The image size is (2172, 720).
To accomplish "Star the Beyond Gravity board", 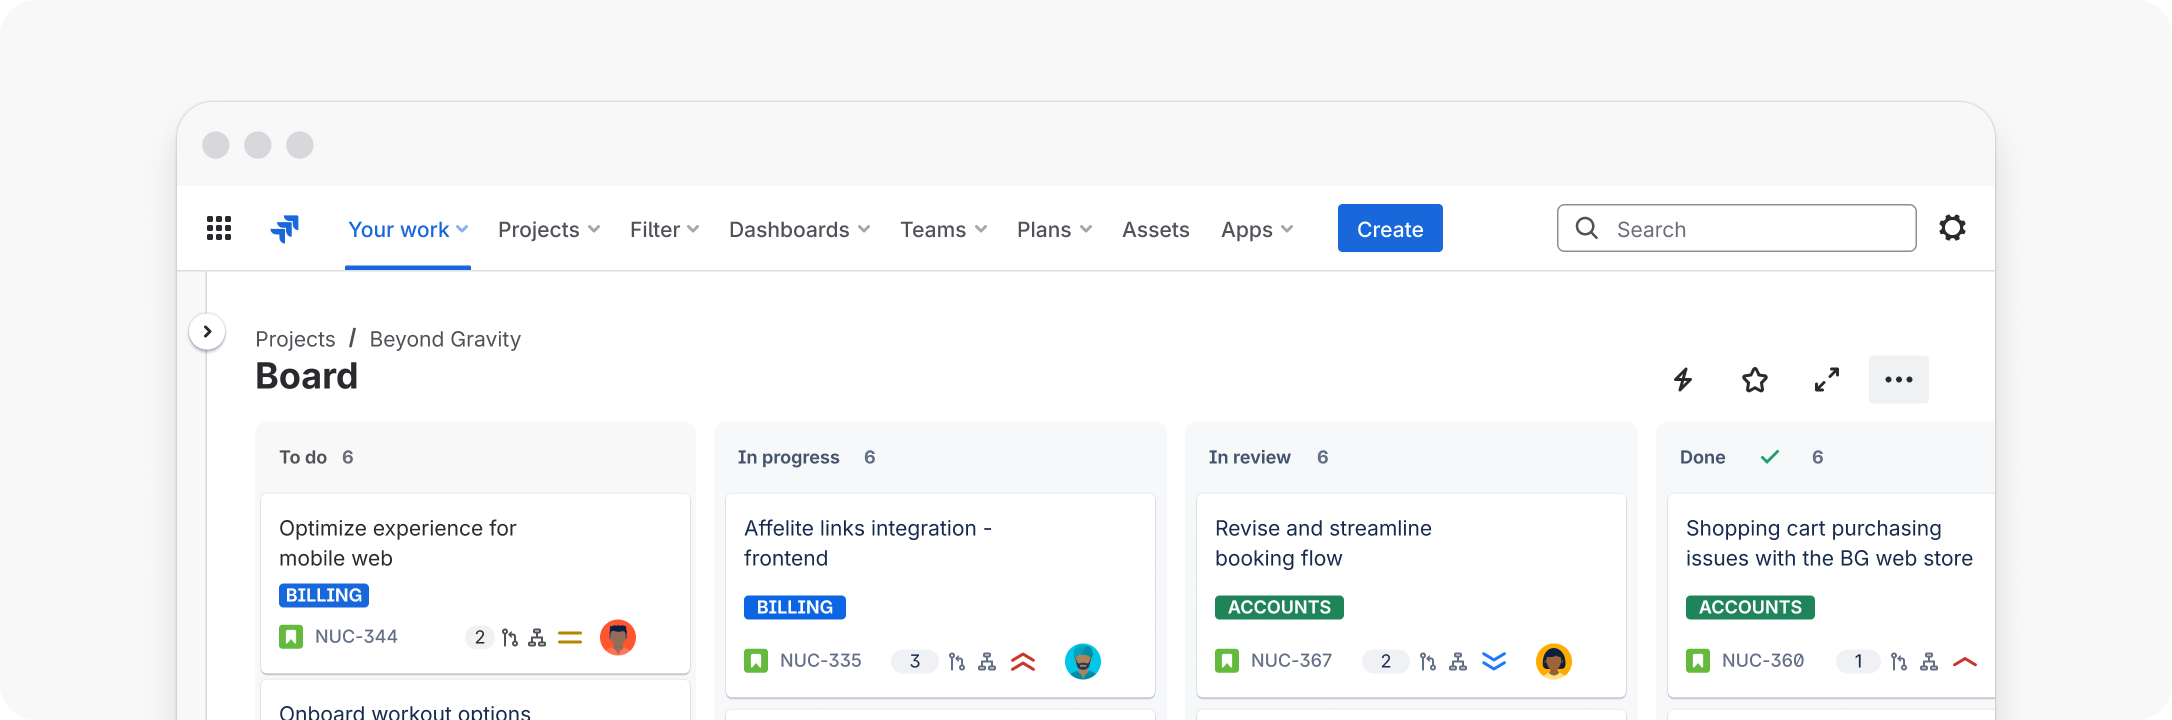I will coord(1754,380).
